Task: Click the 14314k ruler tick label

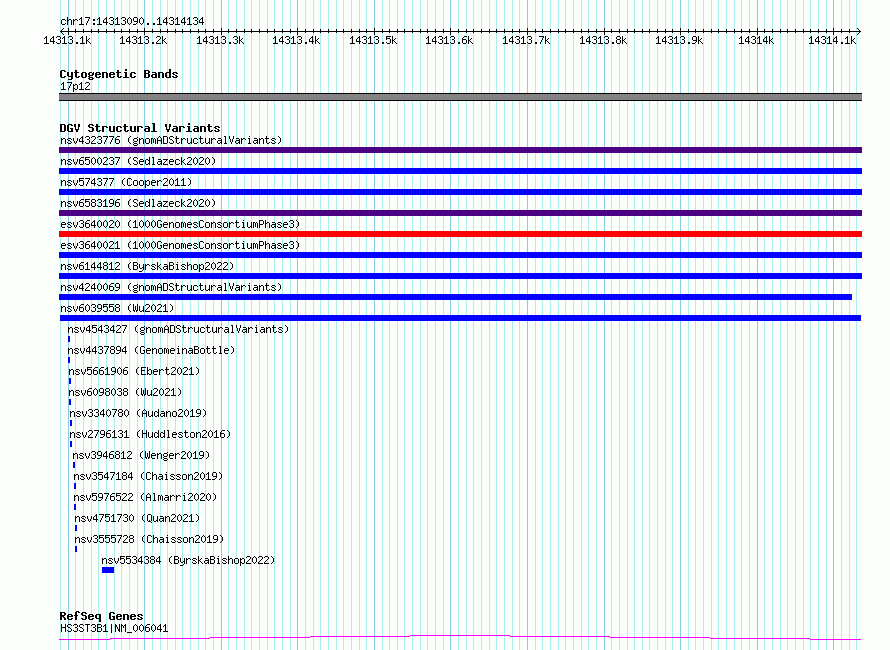Action: [x=755, y=40]
